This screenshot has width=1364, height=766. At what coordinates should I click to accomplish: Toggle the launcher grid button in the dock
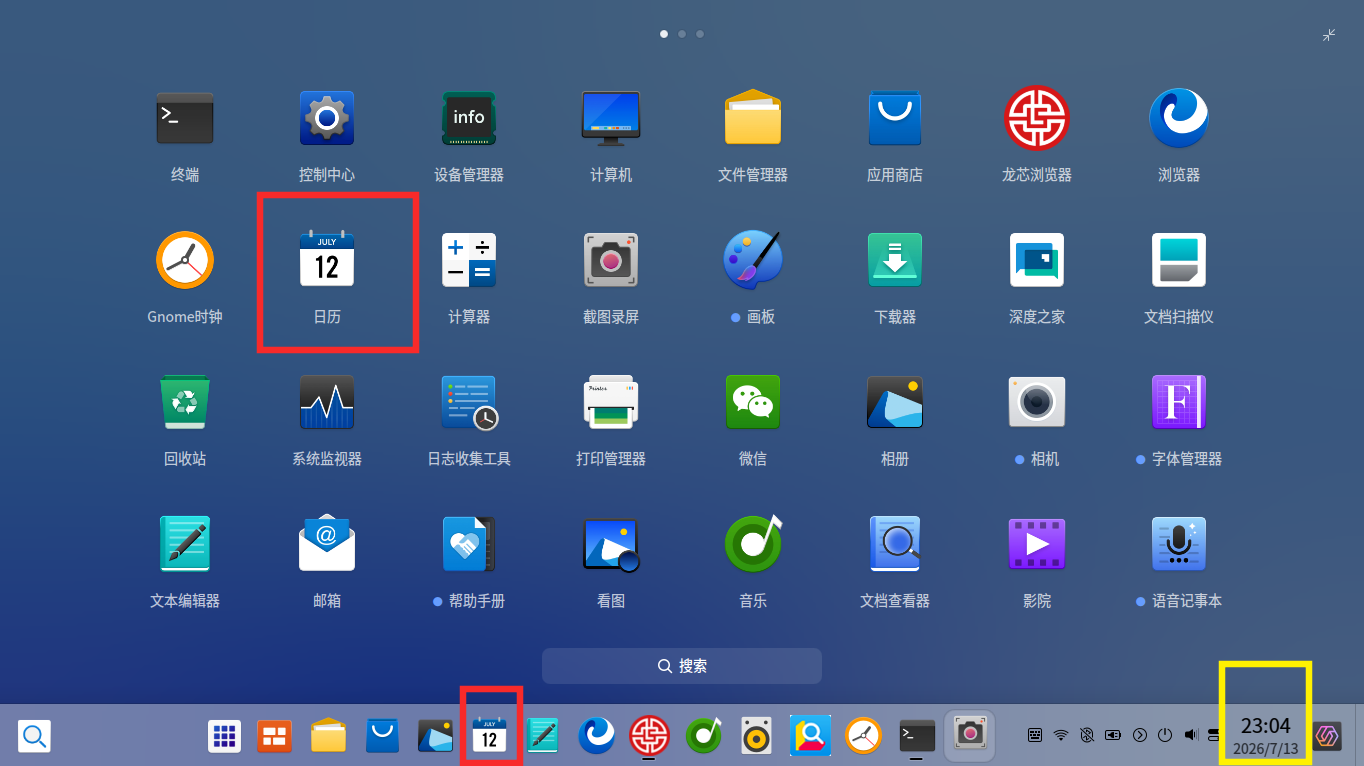[224, 737]
